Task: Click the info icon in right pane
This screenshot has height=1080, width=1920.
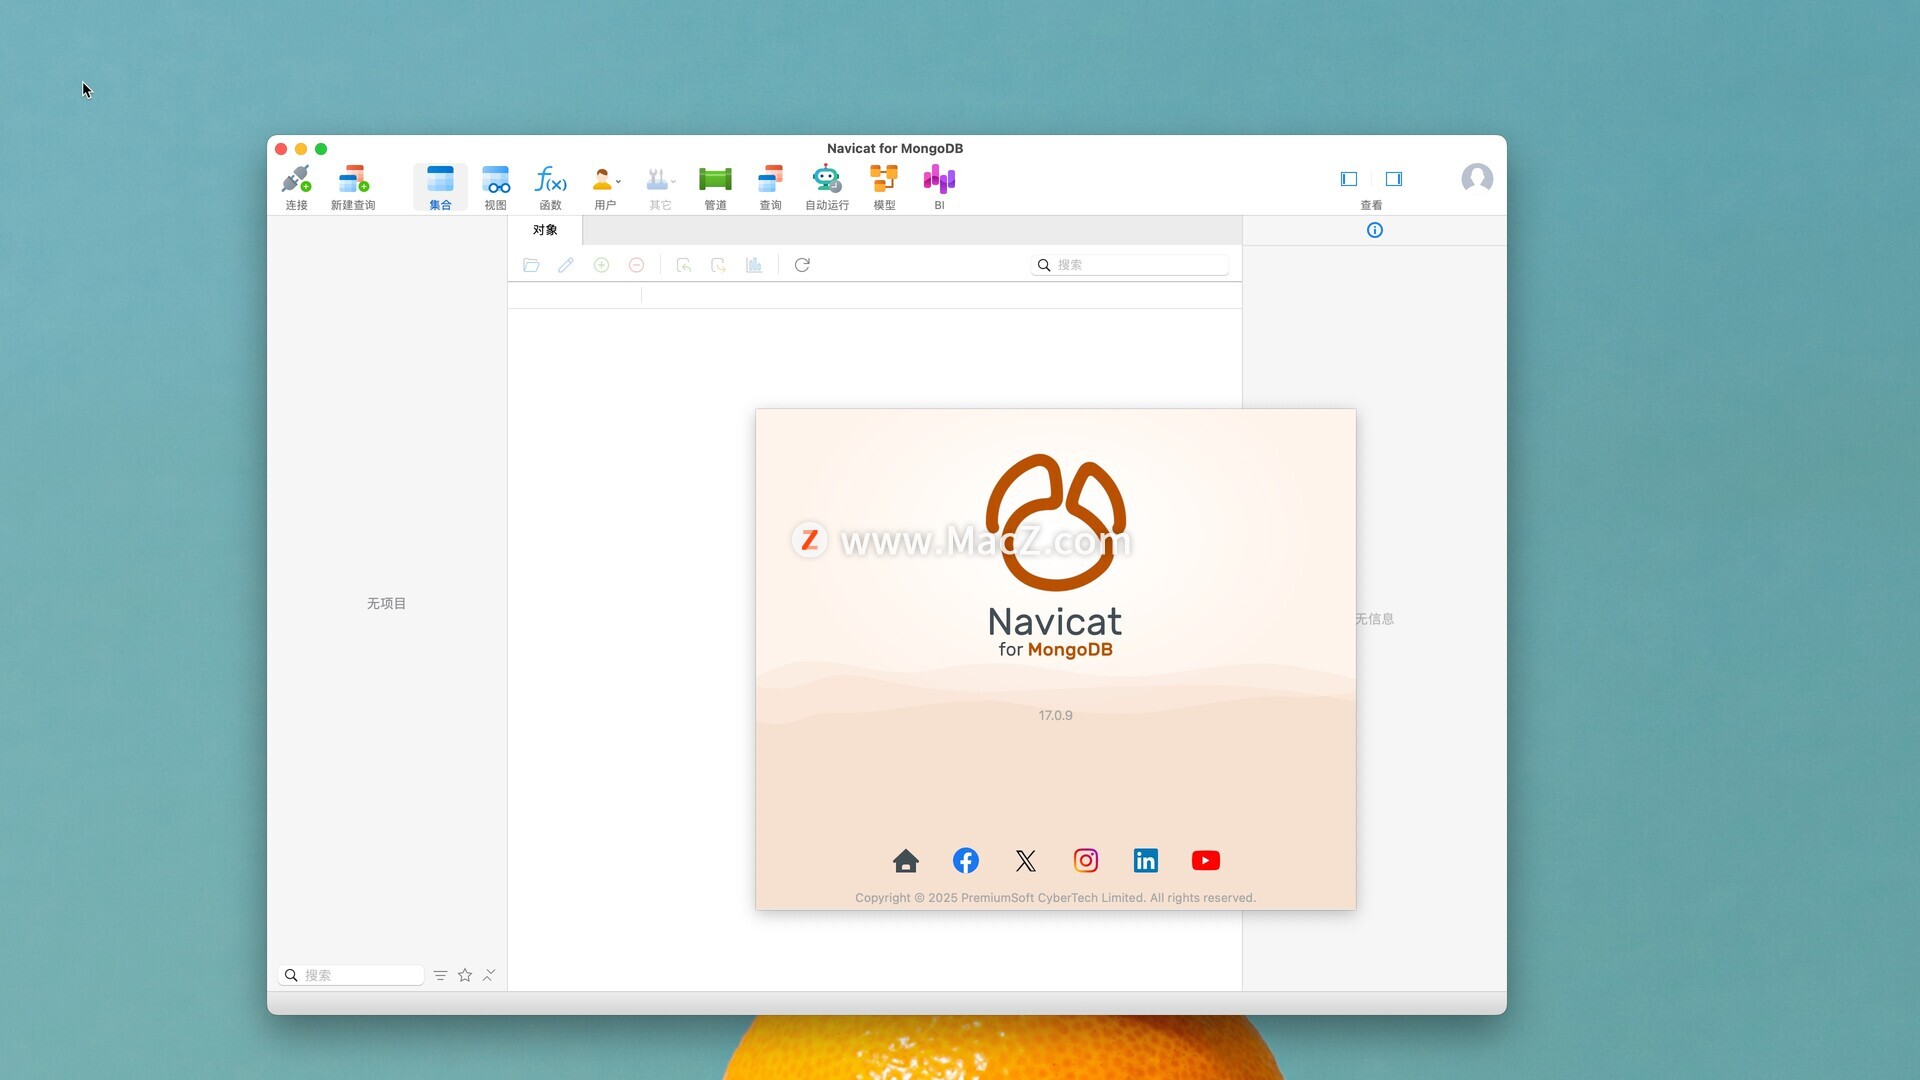Action: coord(1375,230)
